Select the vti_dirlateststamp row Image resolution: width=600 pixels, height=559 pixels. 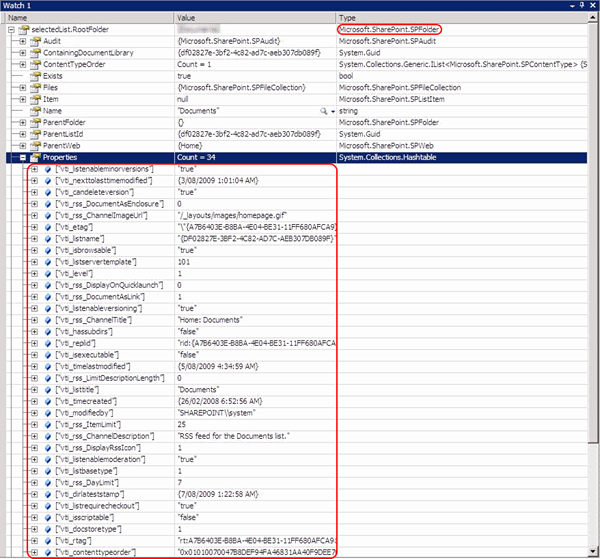pos(297,494)
